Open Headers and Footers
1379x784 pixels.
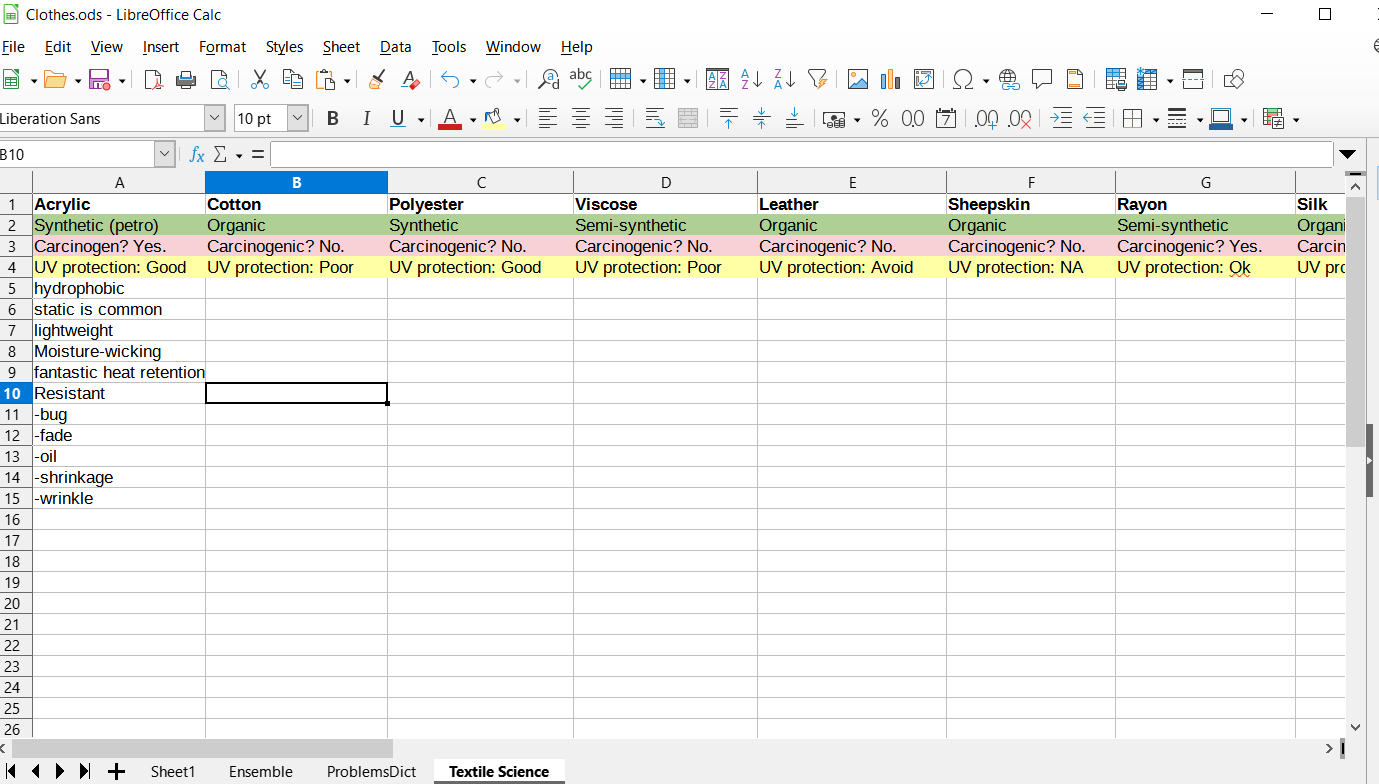(x=1075, y=80)
